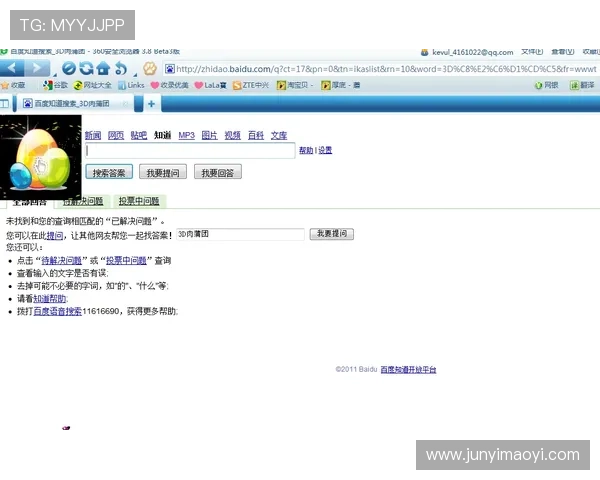Open the LaLa heart bookmark
The height and width of the screenshot is (480, 600).
[x=210, y=85]
